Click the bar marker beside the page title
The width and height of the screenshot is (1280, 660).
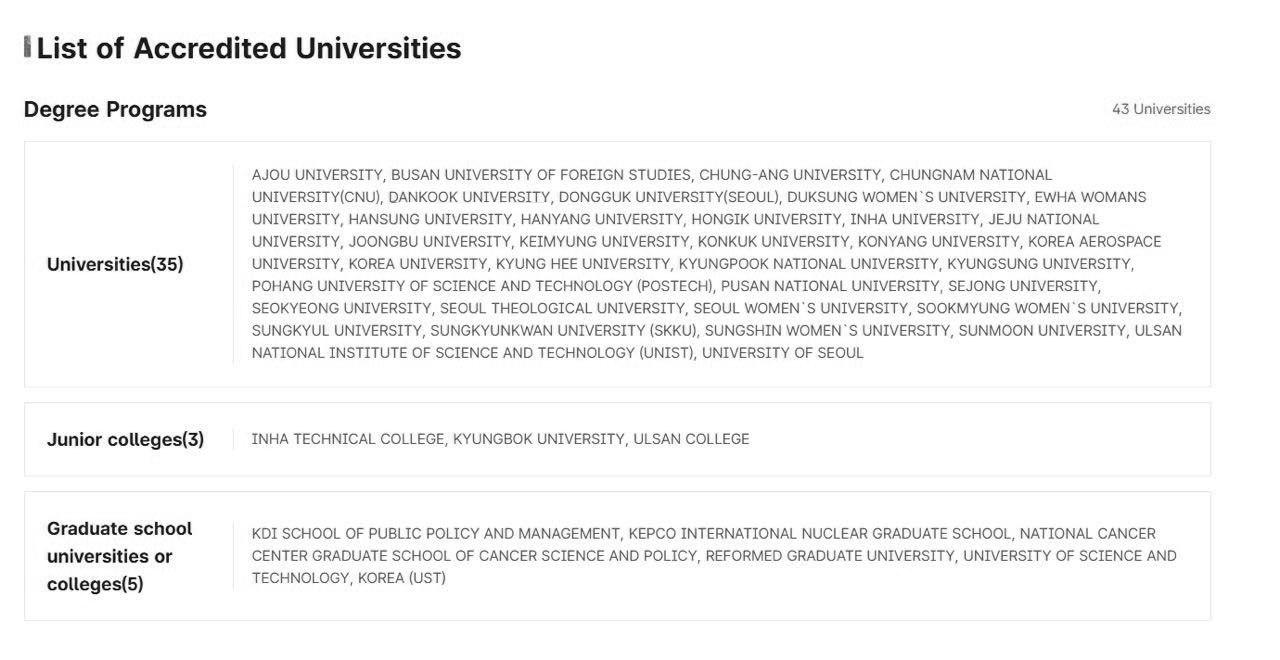coord(28,47)
